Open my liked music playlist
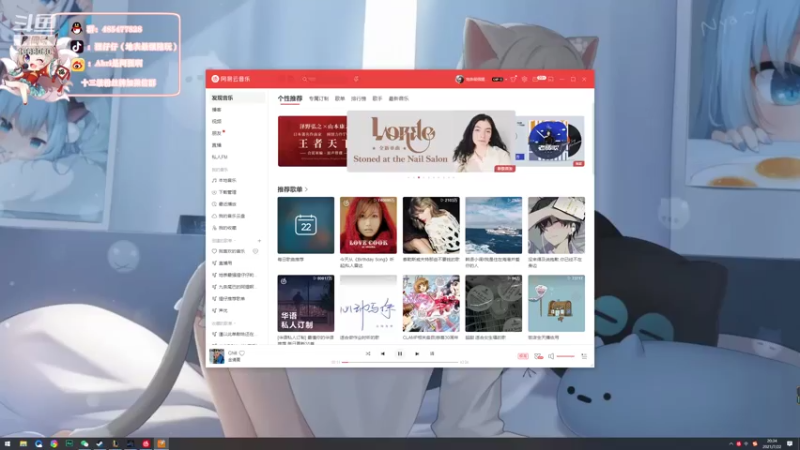The image size is (800, 450). tap(231, 251)
